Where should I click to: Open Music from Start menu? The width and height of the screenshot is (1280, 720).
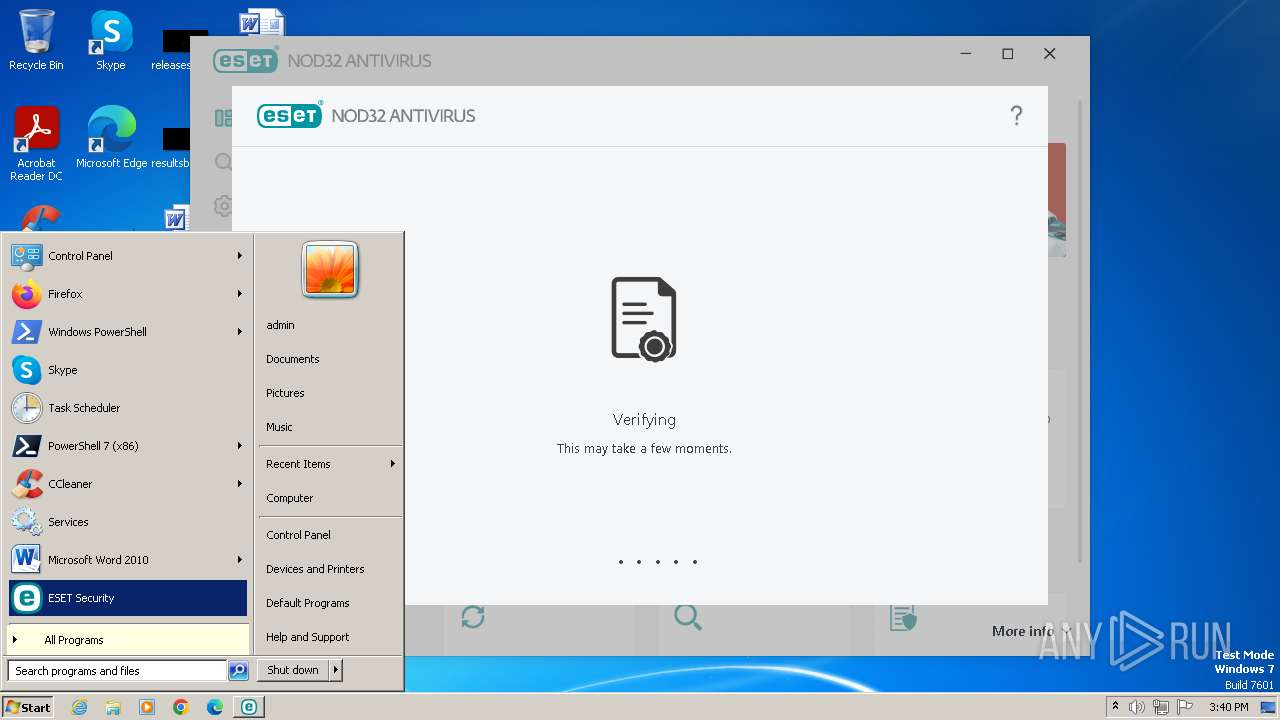[330, 427]
